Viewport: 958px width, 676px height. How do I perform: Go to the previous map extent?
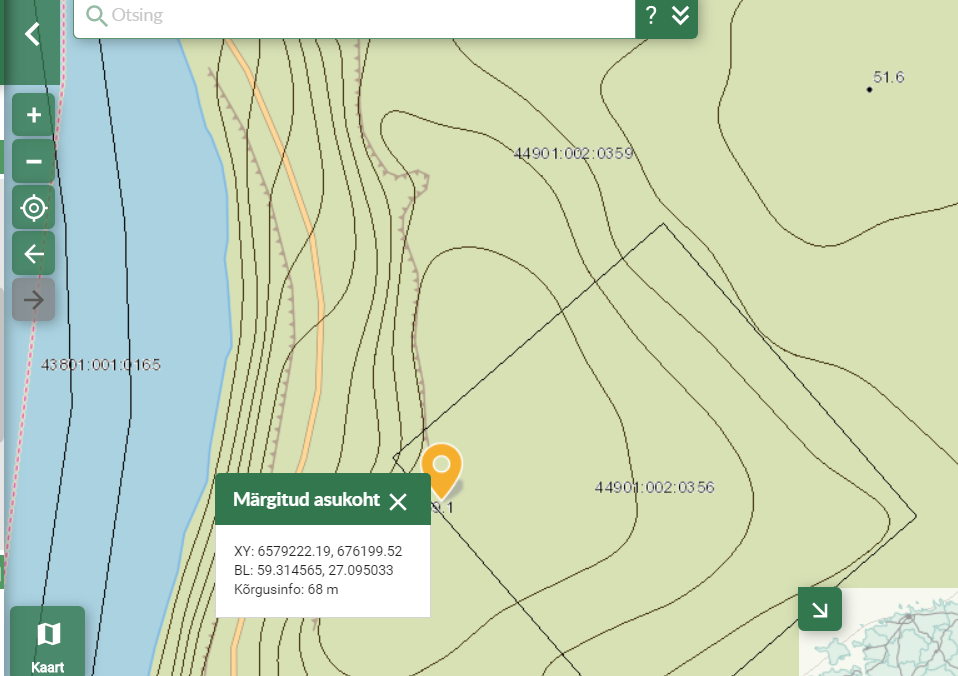point(34,254)
